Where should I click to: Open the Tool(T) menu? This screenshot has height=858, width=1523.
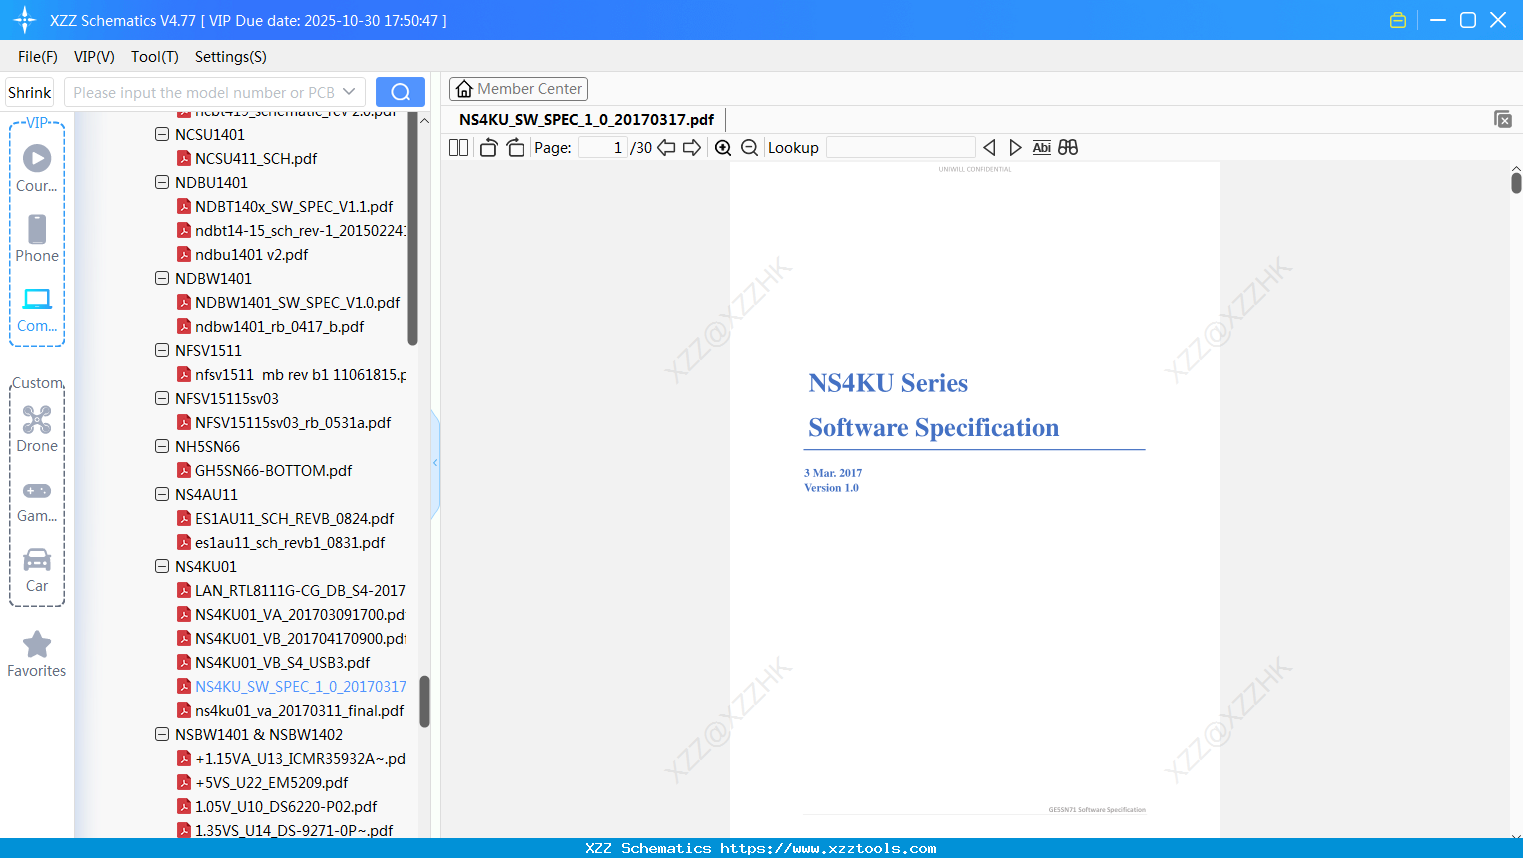tap(155, 57)
